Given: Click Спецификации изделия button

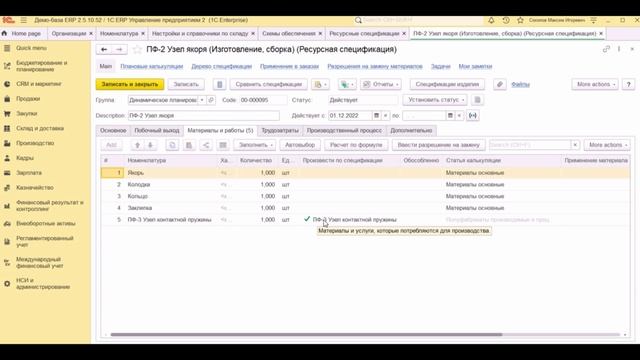Looking at the screenshot, I should 447,84.
